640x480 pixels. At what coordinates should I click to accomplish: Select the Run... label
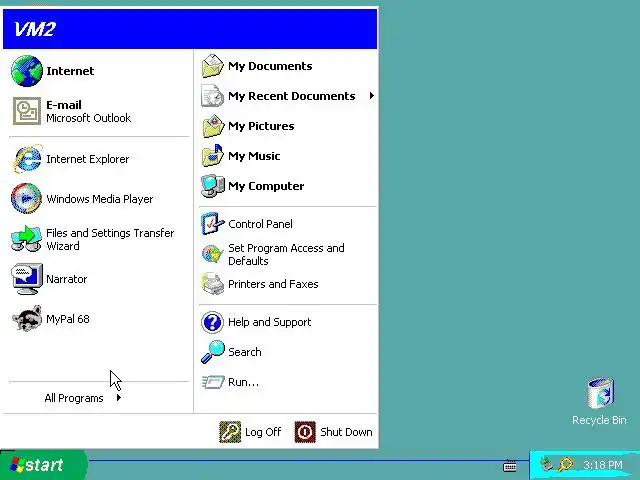click(x=243, y=382)
